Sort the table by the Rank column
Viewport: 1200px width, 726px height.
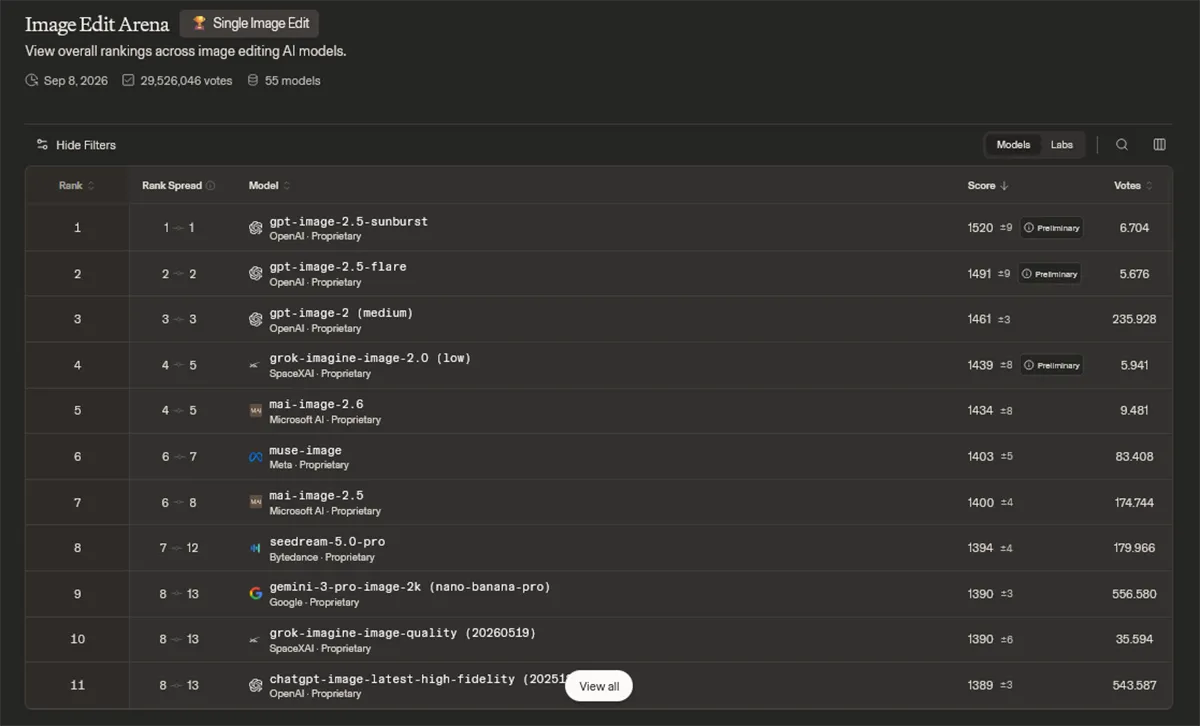click(77, 186)
